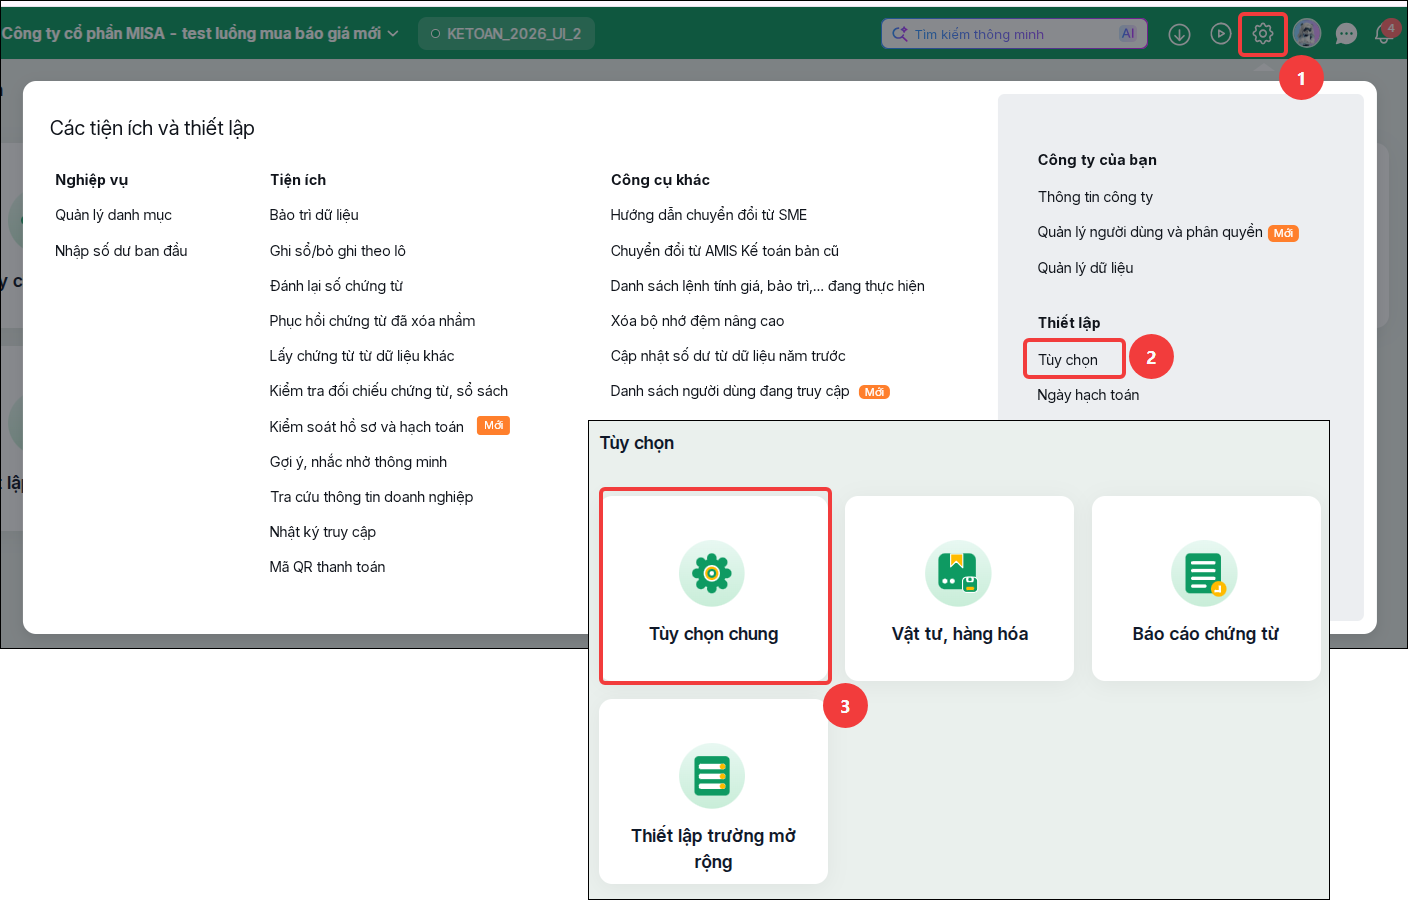
Task: Open Lấy chứng từ từ dữ liệu khác
Action: [361, 356]
